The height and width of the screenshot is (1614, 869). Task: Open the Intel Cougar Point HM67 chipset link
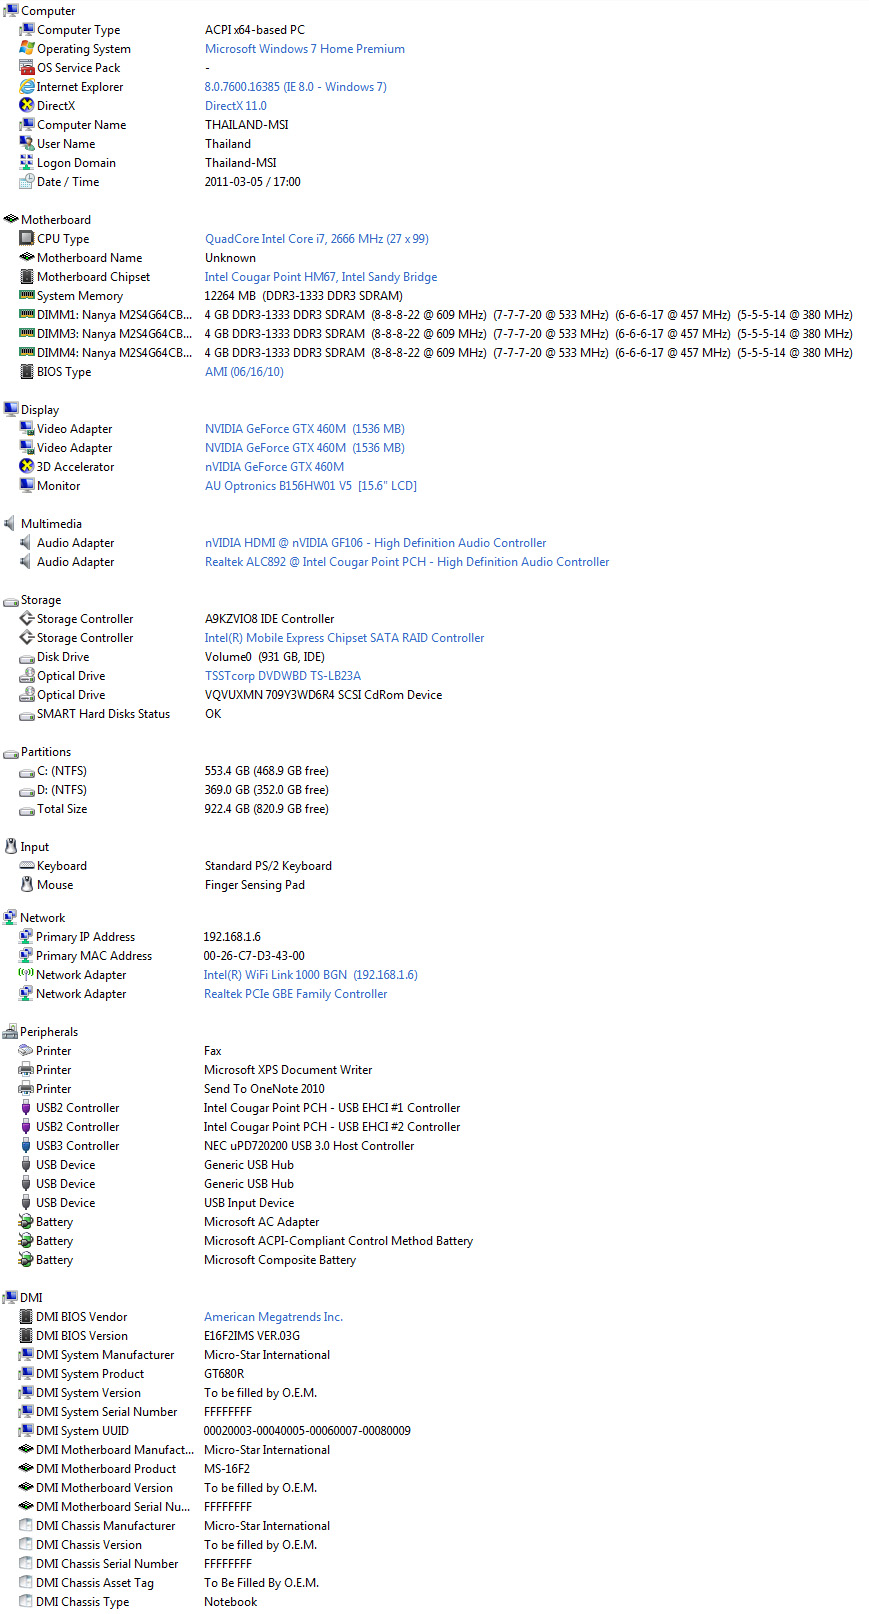pyautogui.click(x=321, y=277)
